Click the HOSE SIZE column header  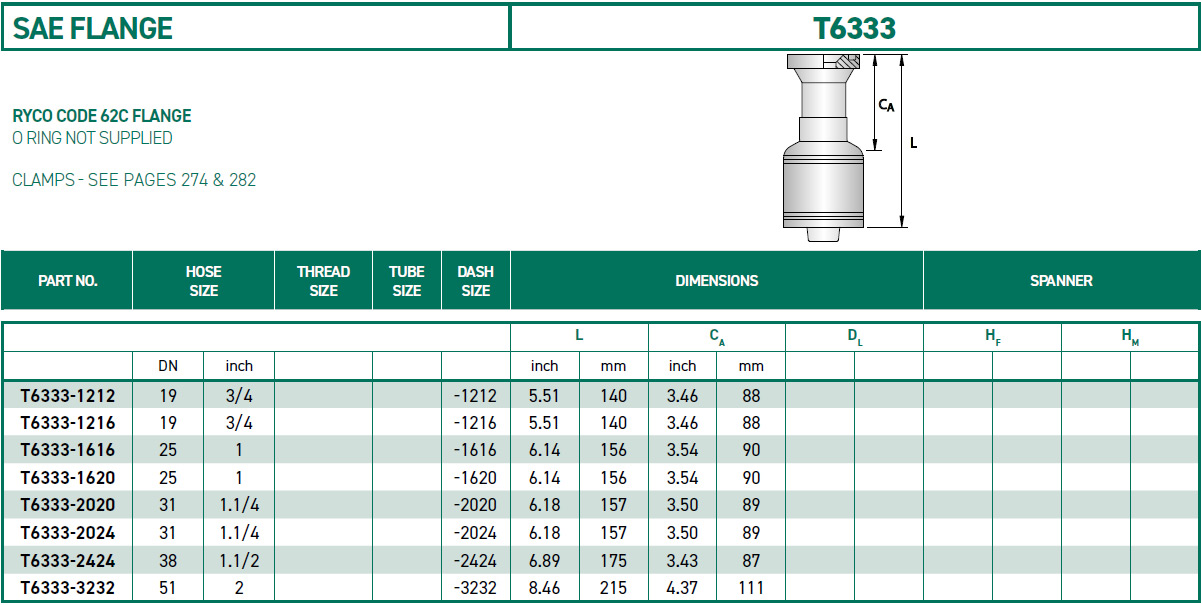click(203, 281)
